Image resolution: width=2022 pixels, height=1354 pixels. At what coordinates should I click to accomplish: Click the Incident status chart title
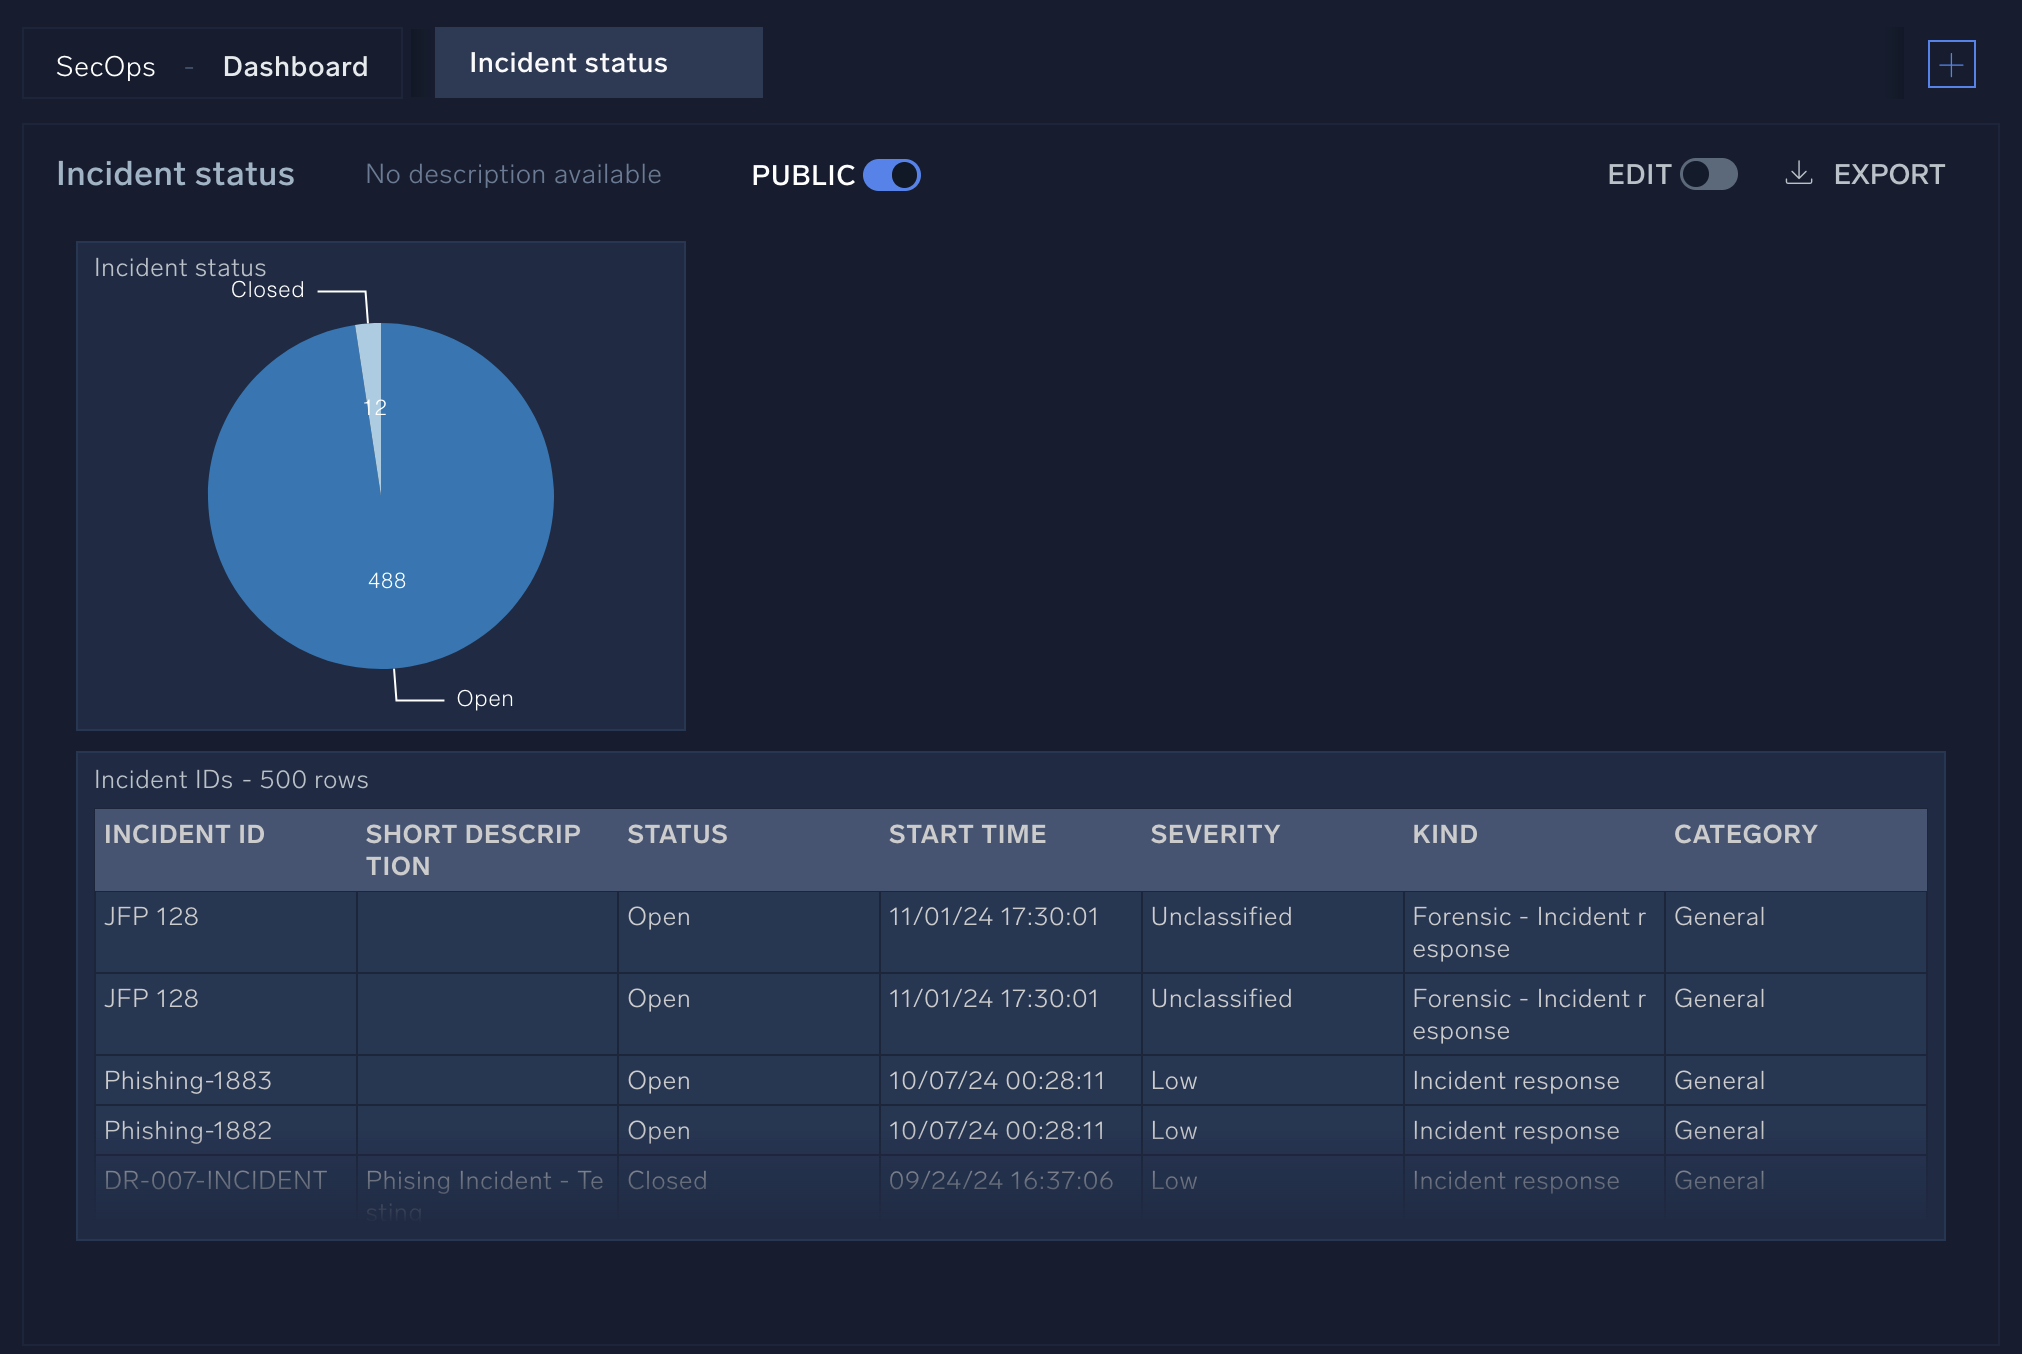179,267
